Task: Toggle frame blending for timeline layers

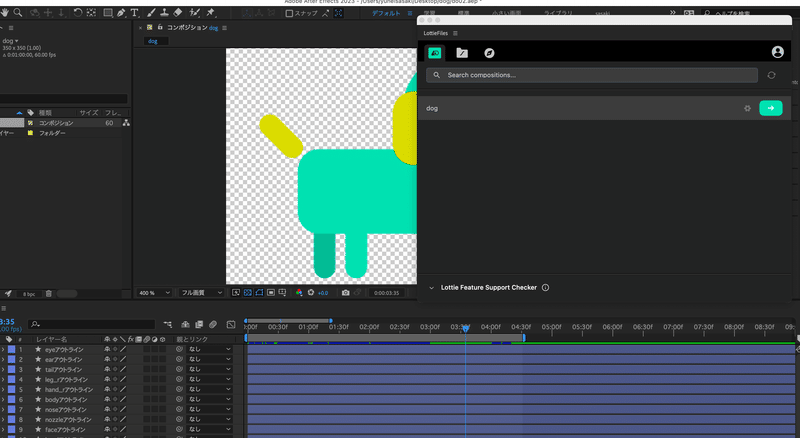Action: (199, 324)
